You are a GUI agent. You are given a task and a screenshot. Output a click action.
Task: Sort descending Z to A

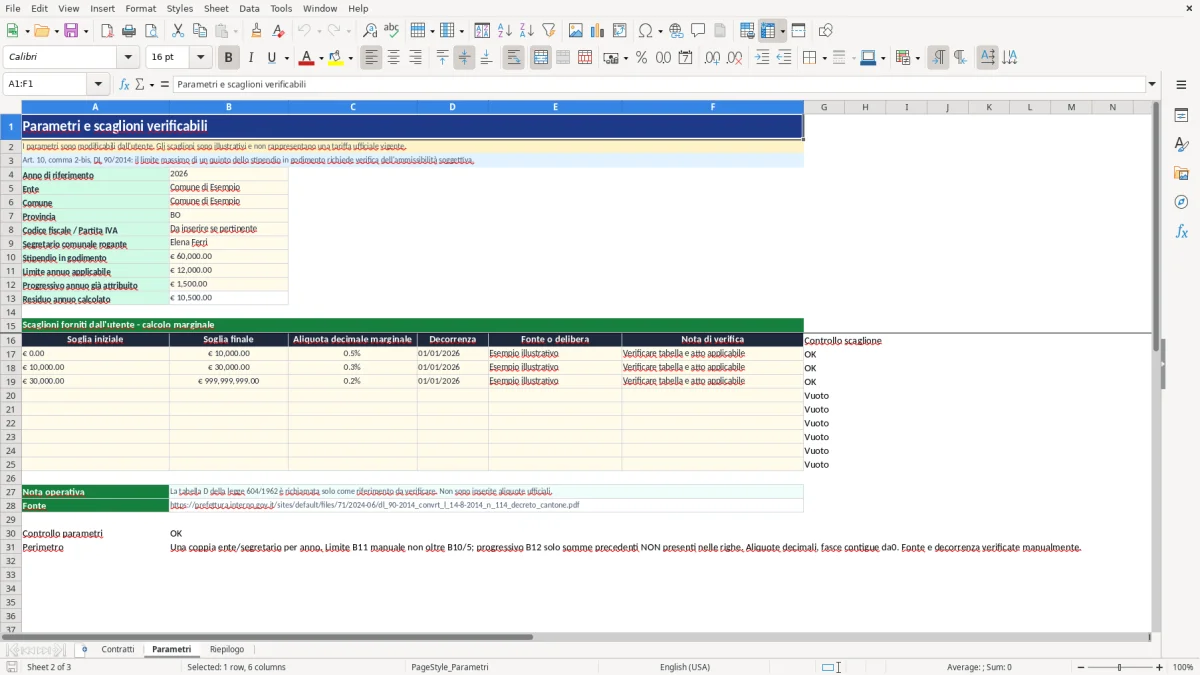point(526,31)
